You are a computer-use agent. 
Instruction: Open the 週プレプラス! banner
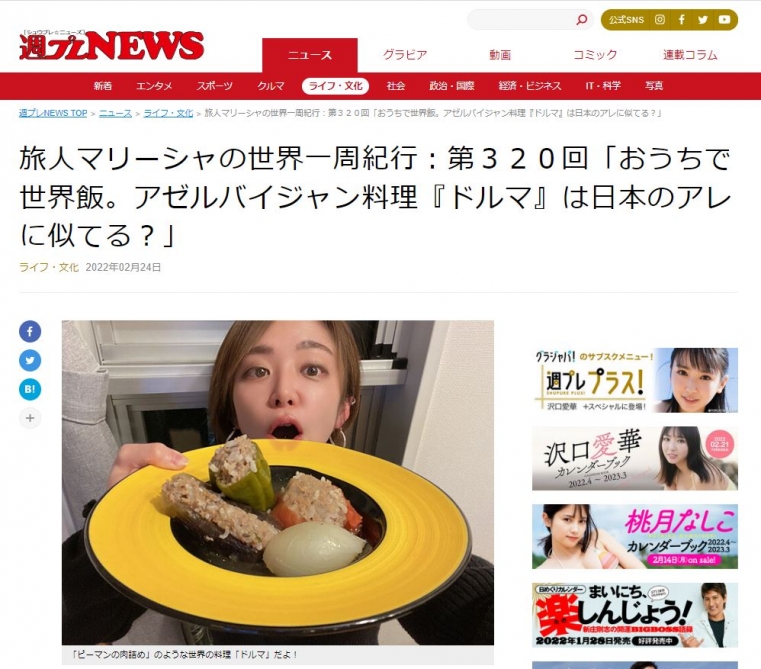pos(635,380)
